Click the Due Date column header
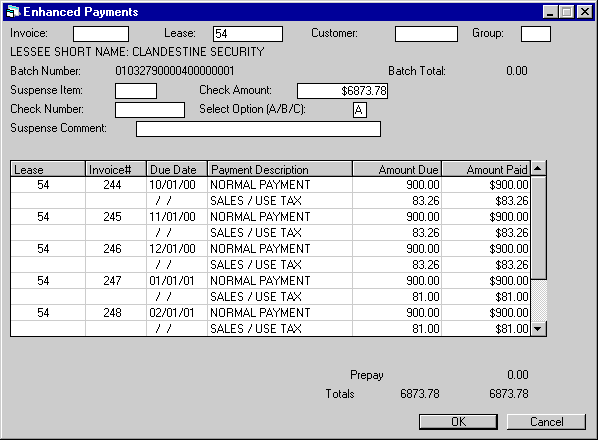Image resolution: width=598 pixels, height=440 pixels. click(177, 169)
